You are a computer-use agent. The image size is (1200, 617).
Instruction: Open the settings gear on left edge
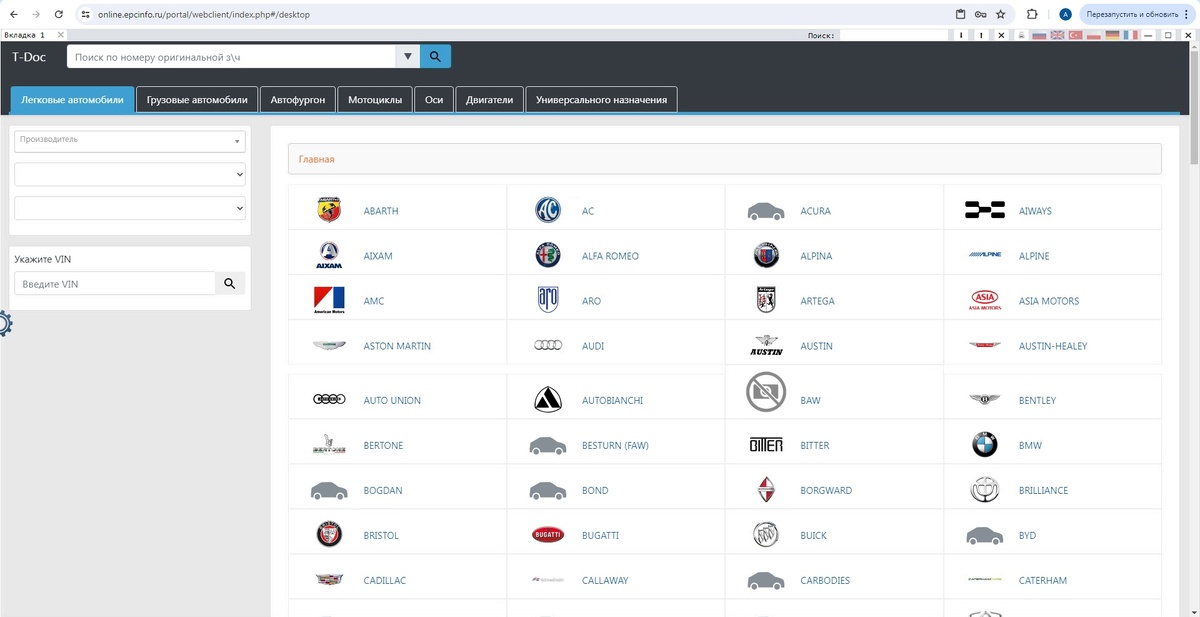5,324
